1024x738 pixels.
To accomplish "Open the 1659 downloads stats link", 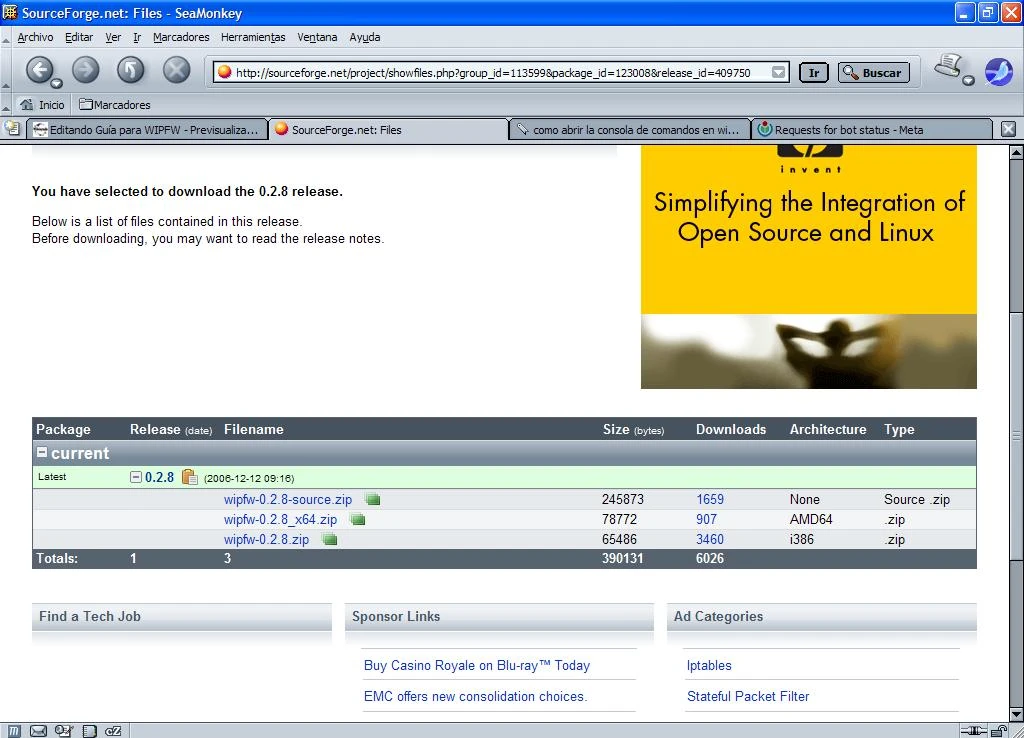I will coord(710,499).
